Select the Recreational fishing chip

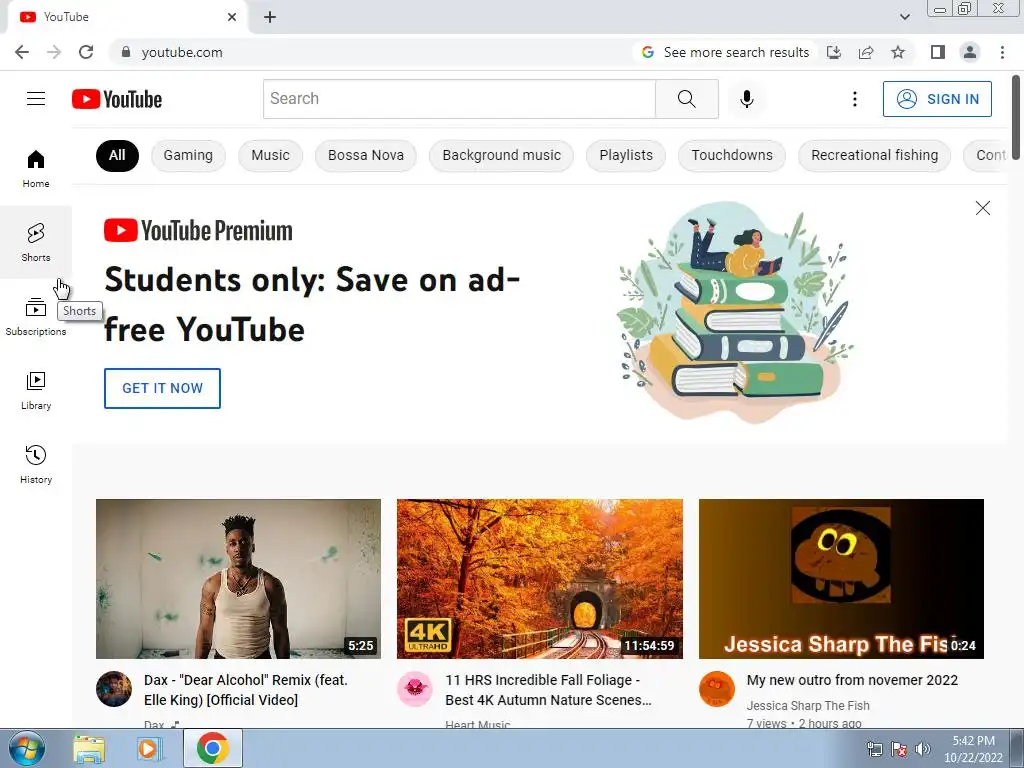874,155
